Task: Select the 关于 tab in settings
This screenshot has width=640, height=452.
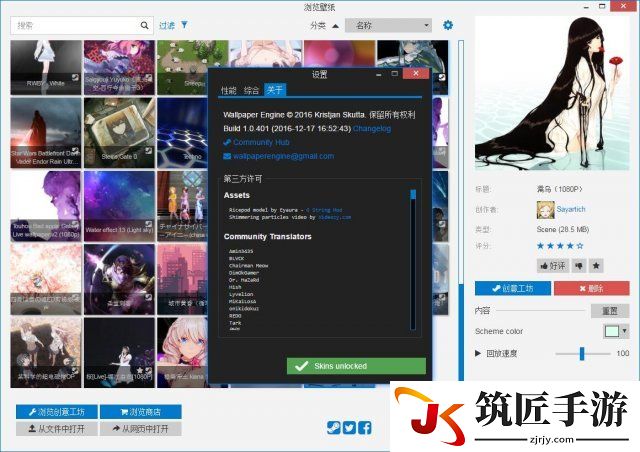Action: [x=275, y=90]
